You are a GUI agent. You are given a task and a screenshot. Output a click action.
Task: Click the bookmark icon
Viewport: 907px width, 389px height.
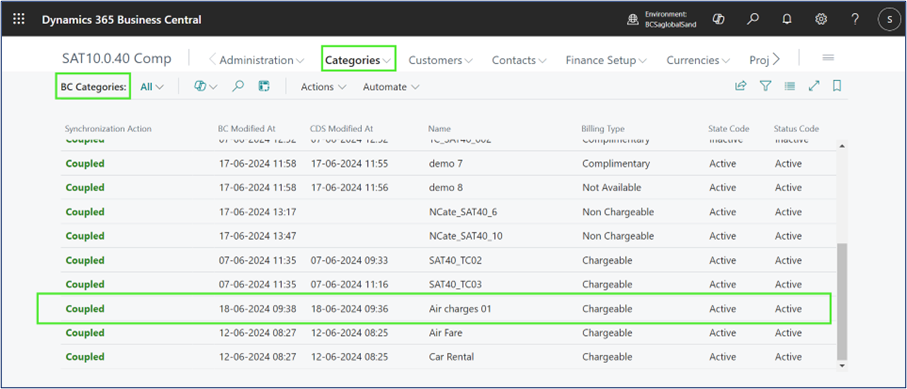tap(836, 86)
